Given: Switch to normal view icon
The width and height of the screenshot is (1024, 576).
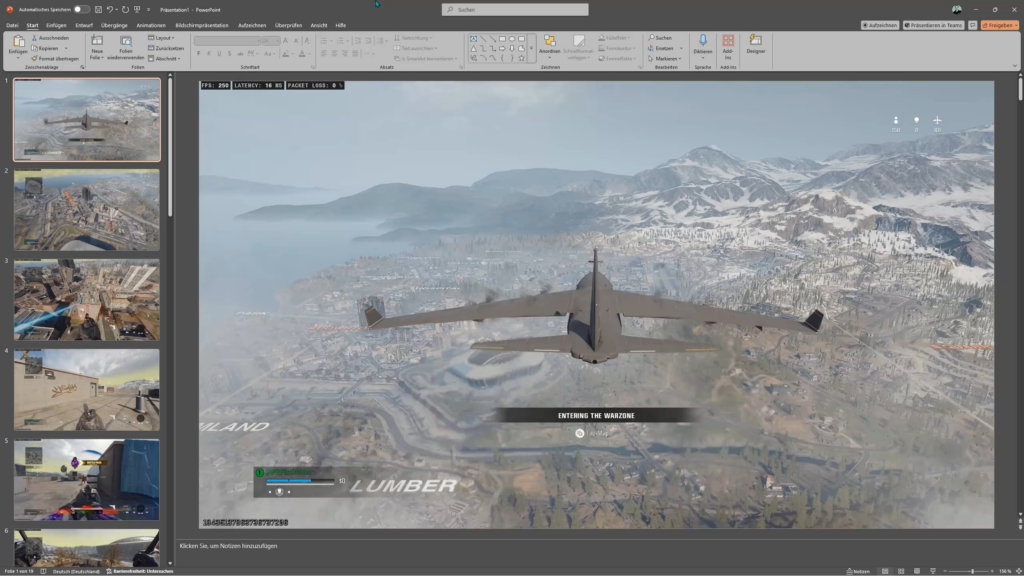Looking at the screenshot, I should pyautogui.click(x=885, y=571).
